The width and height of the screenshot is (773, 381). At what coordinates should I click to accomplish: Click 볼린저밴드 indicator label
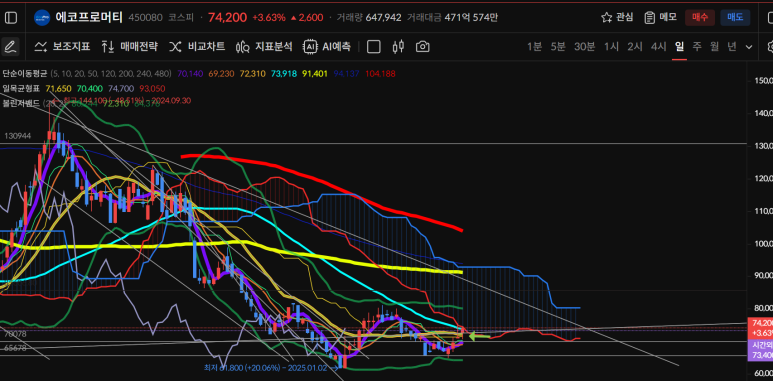click(x=22, y=103)
